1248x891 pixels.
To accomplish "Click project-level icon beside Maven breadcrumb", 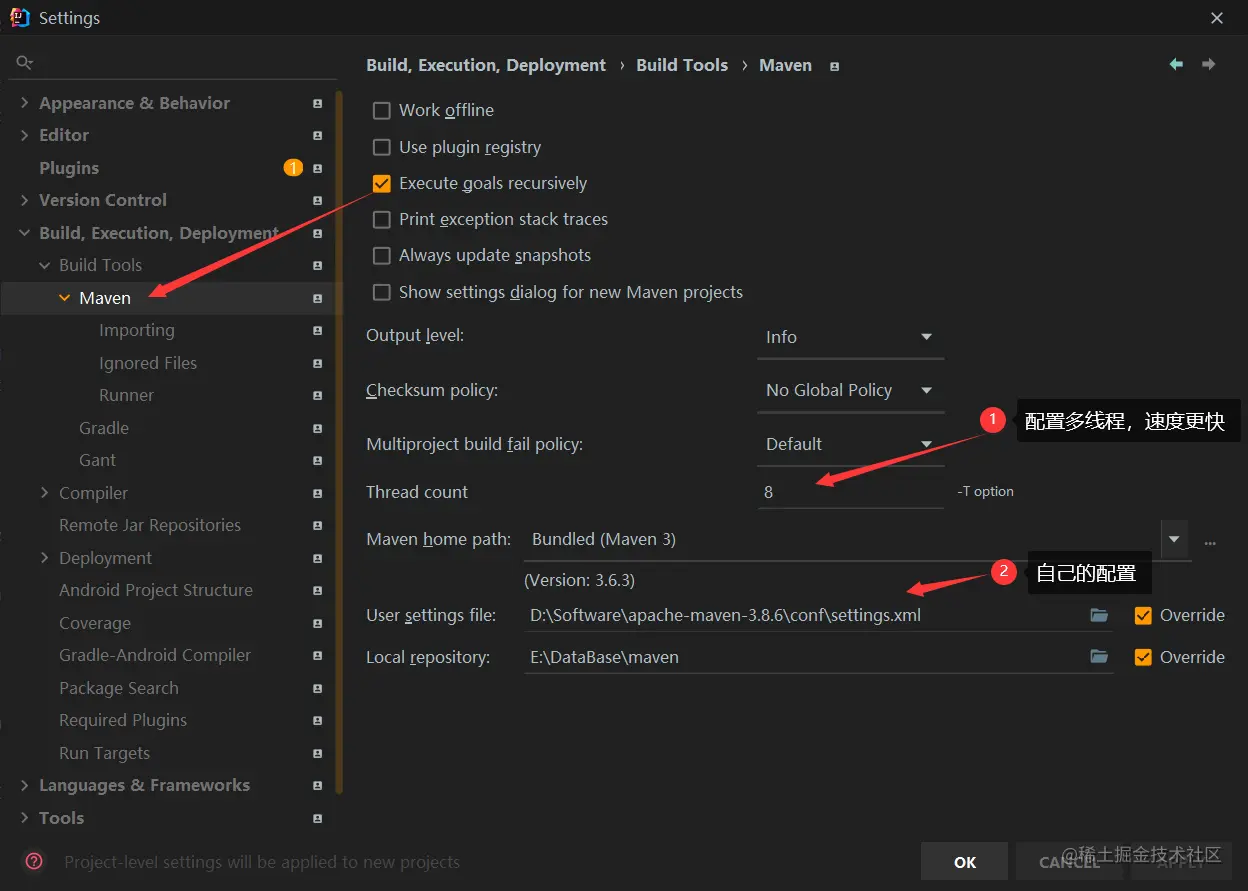I will 835,66.
